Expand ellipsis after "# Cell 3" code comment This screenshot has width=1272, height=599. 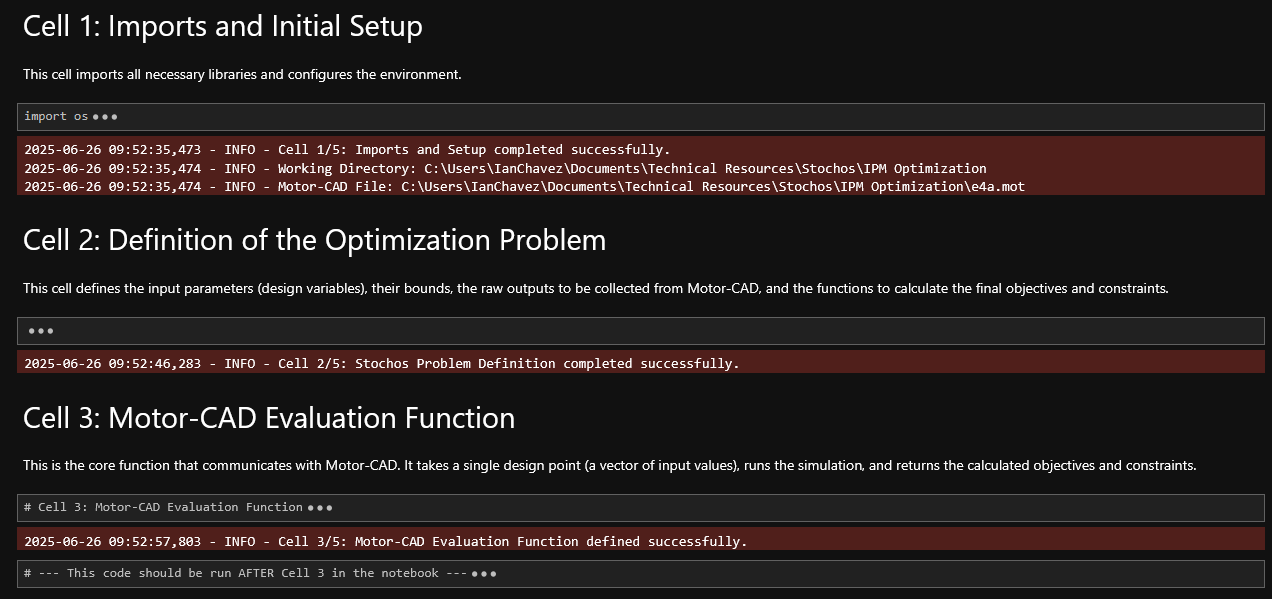click(x=320, y=508)
